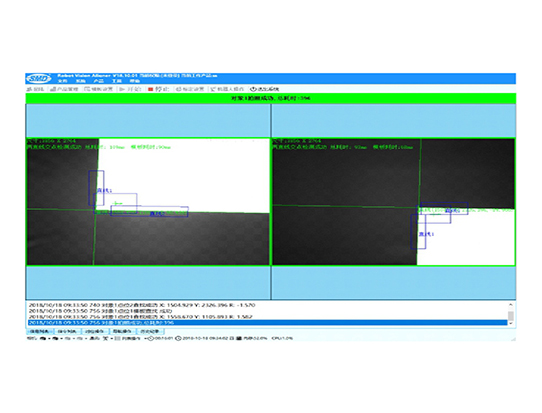Open the 产品 menu in the menu bar
542x413 pixels.
[99, 81]
